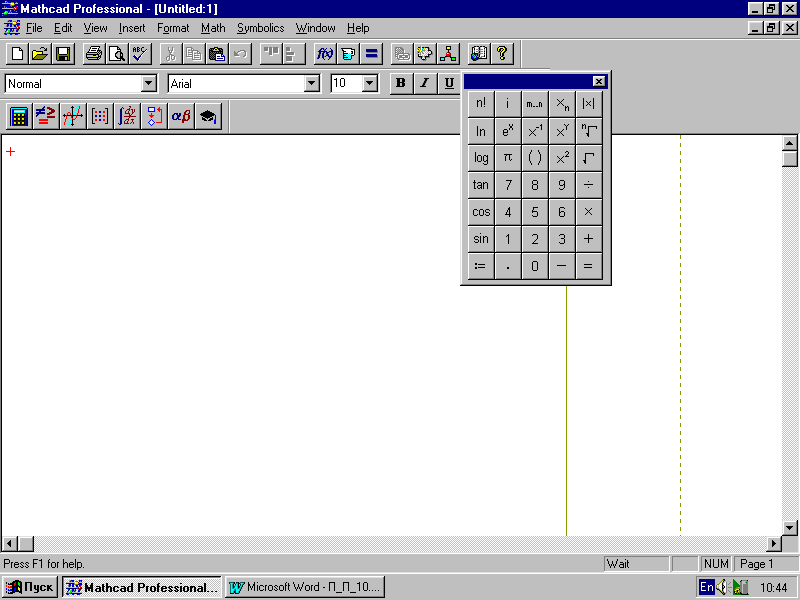Open Calculus palette icon
The height and width of the screenshot is (600, 800).
[x=127, y=116]
